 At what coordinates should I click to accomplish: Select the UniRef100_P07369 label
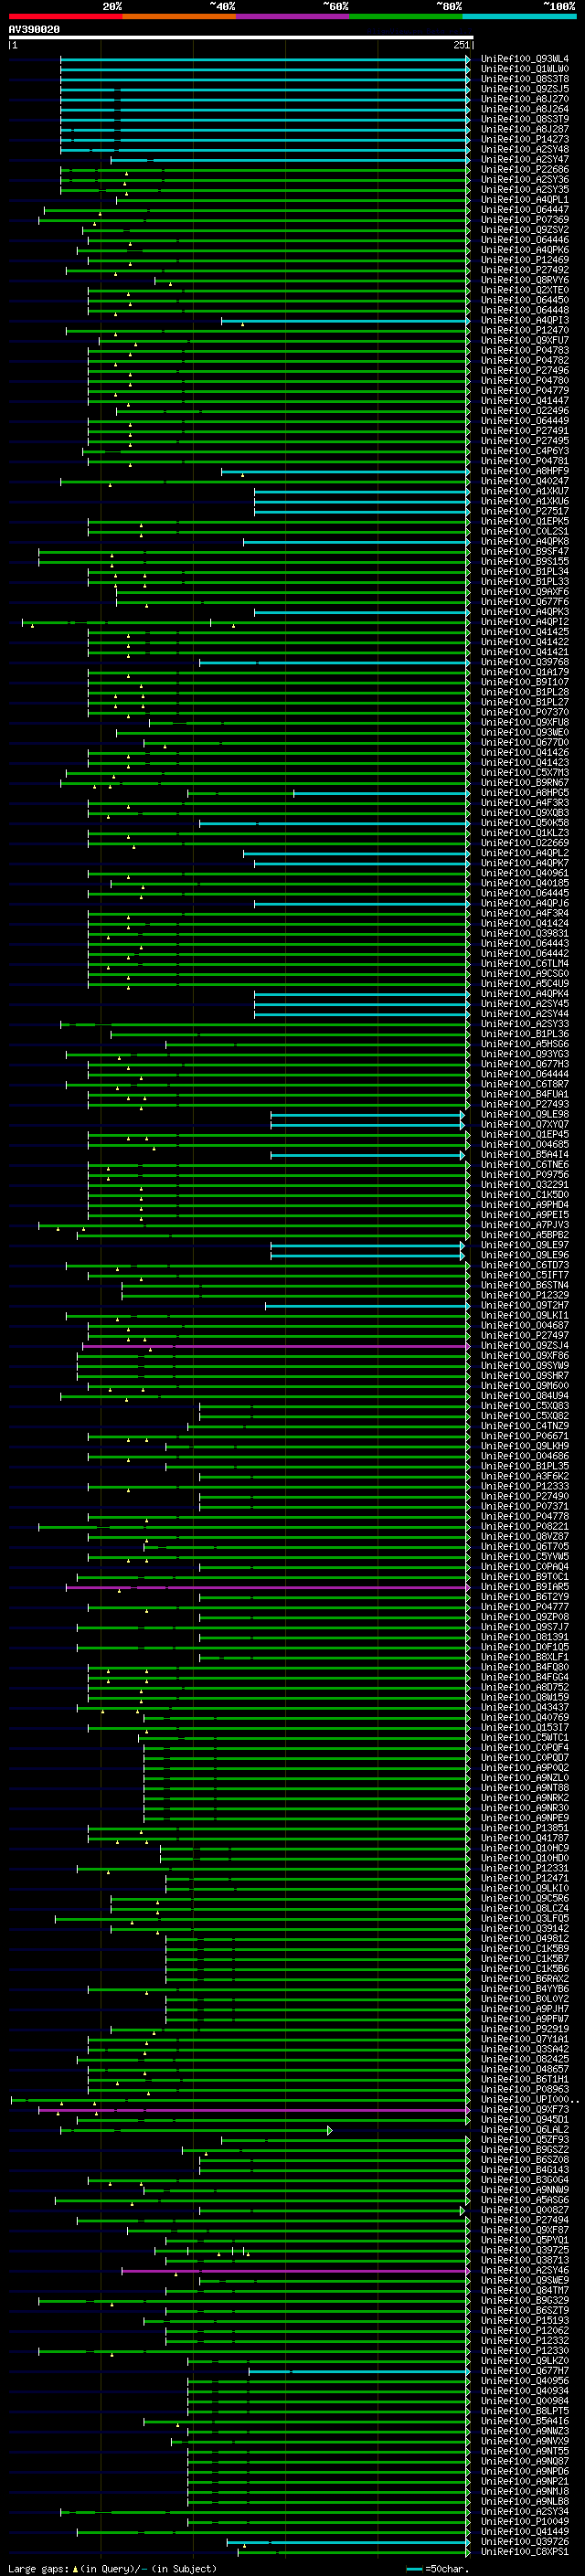click(x=525, y=220)
